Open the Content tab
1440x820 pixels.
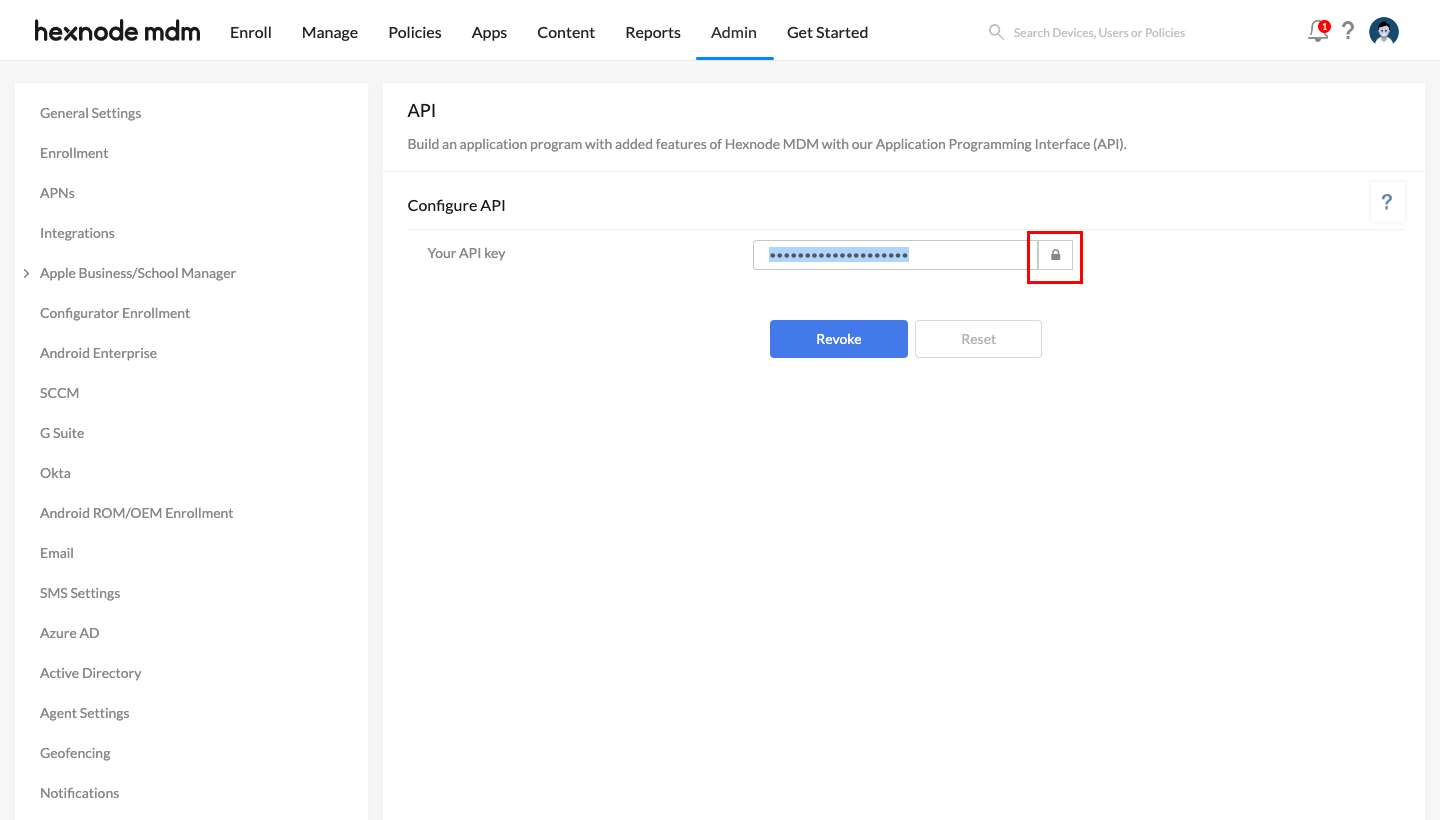(x=566, y=32)
